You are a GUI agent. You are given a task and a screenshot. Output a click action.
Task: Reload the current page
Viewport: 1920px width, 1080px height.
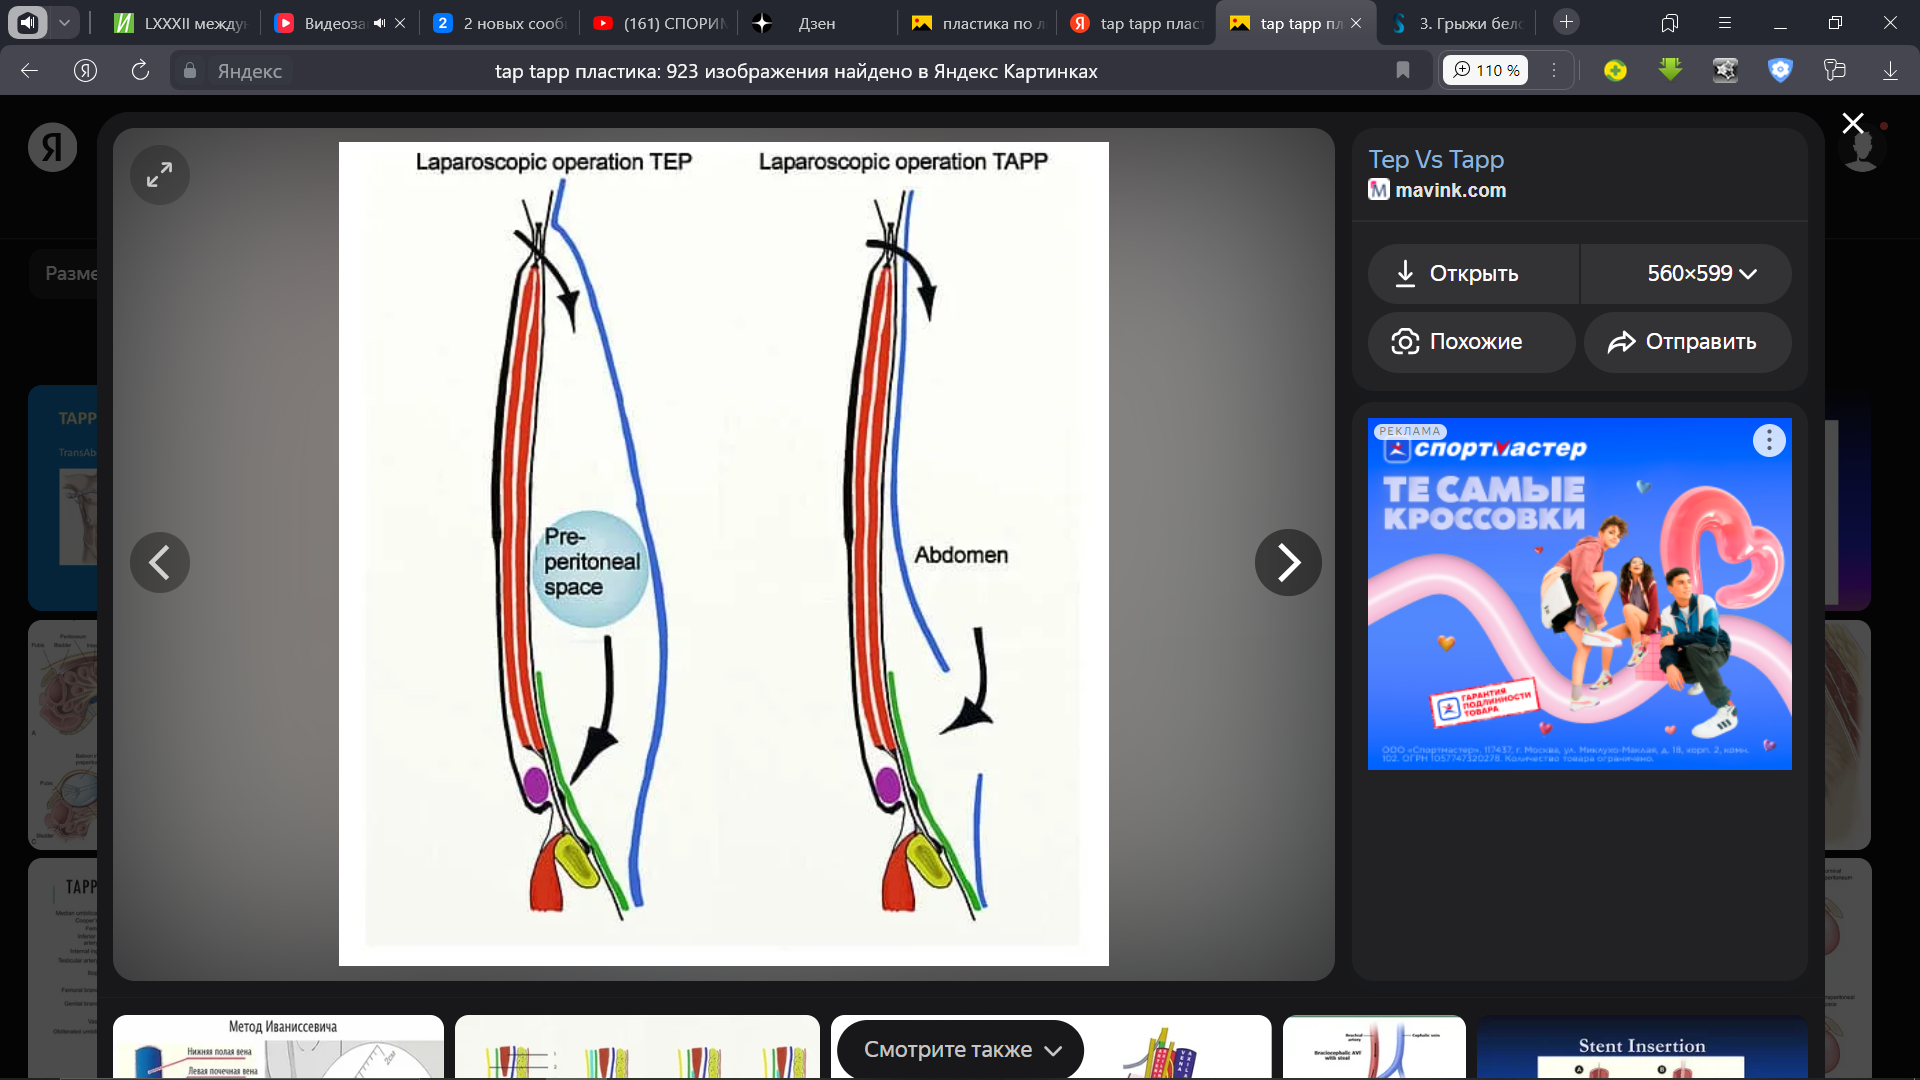click(140, 71)
